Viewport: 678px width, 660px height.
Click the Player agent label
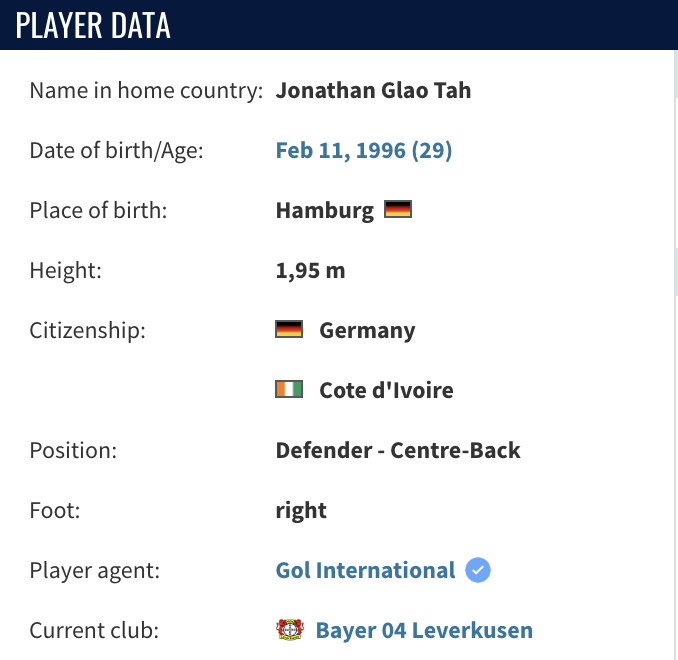click(x=95, y=570)
